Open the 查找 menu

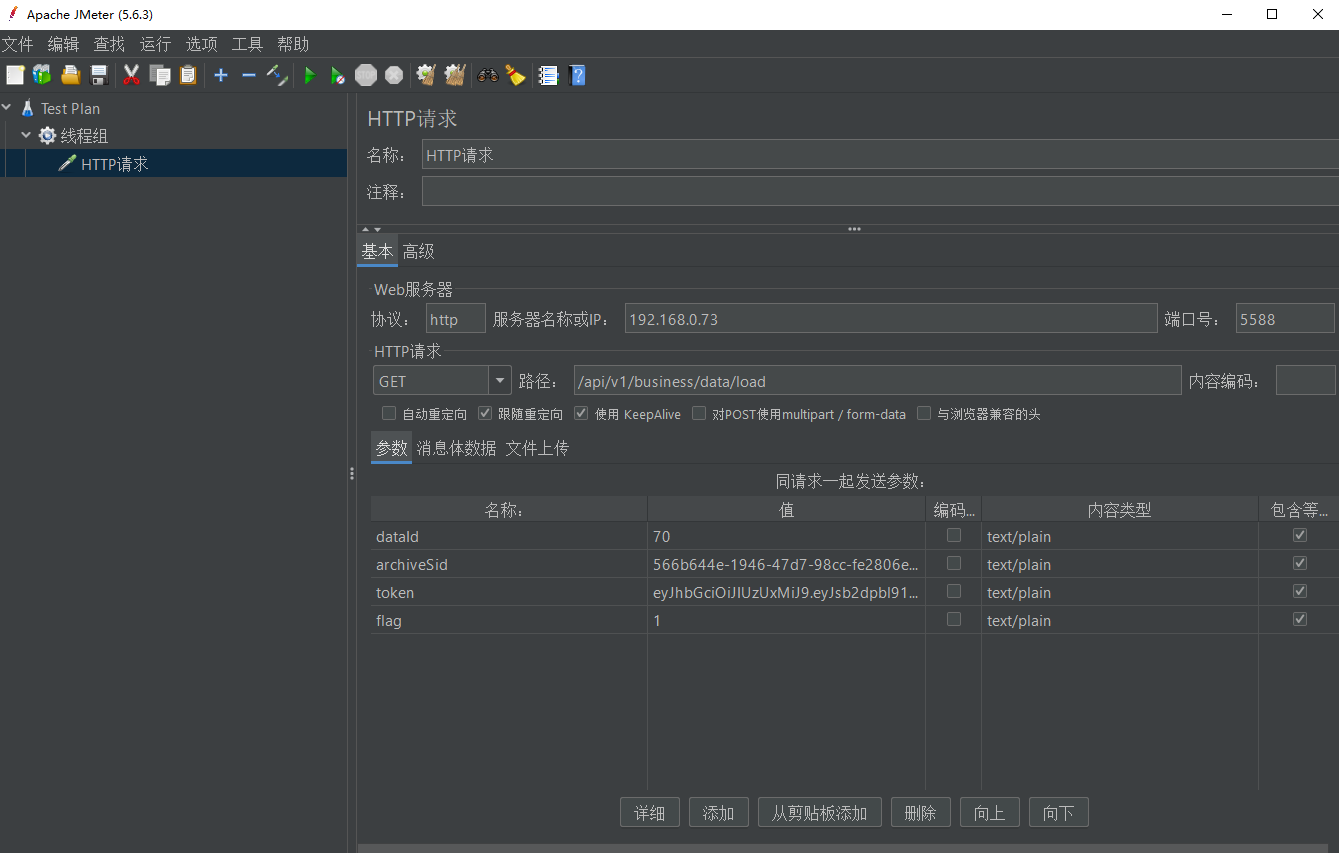(109, 44)
